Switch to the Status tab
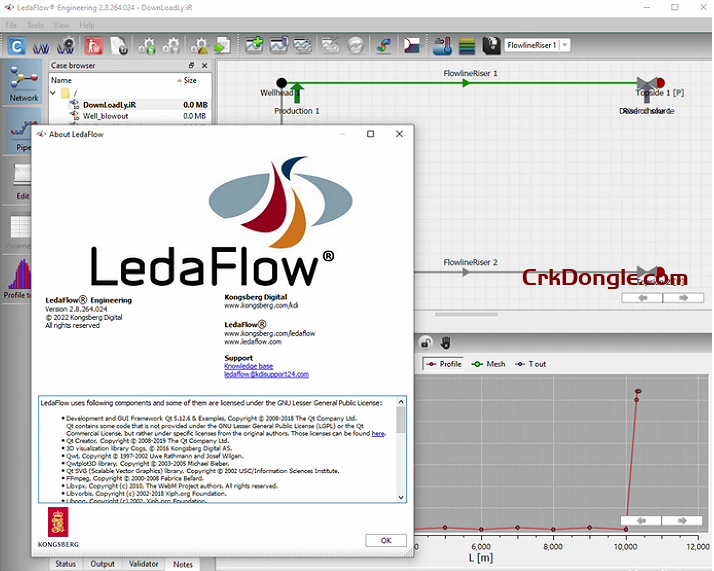The width and height of the screenshot is (714, 571). point(66,564)
